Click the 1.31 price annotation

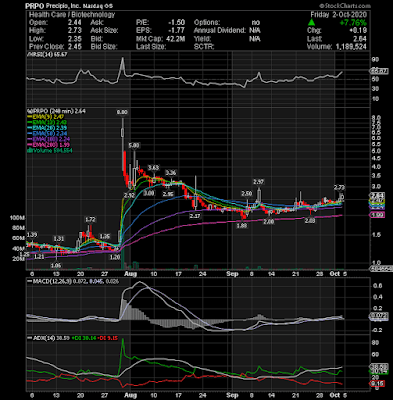[59, 239]
